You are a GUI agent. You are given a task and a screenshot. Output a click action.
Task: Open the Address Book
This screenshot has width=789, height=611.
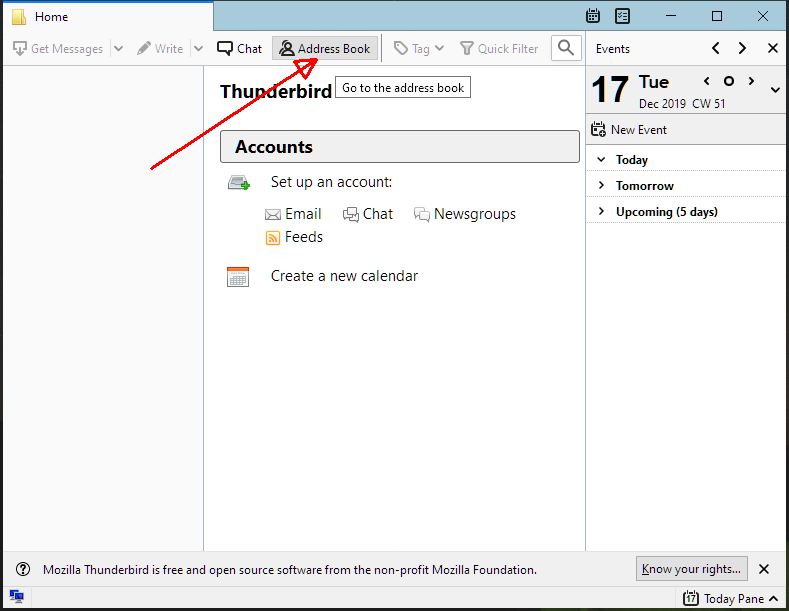click(325, 48)
